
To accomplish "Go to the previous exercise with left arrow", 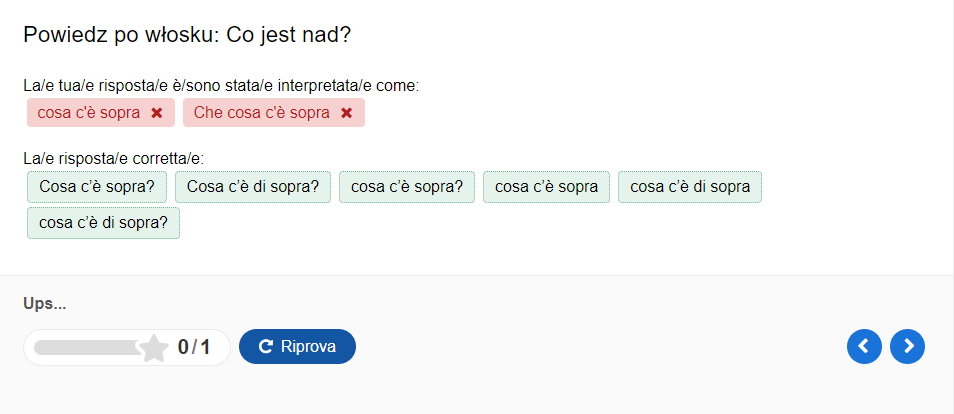I will coord(864,346).
